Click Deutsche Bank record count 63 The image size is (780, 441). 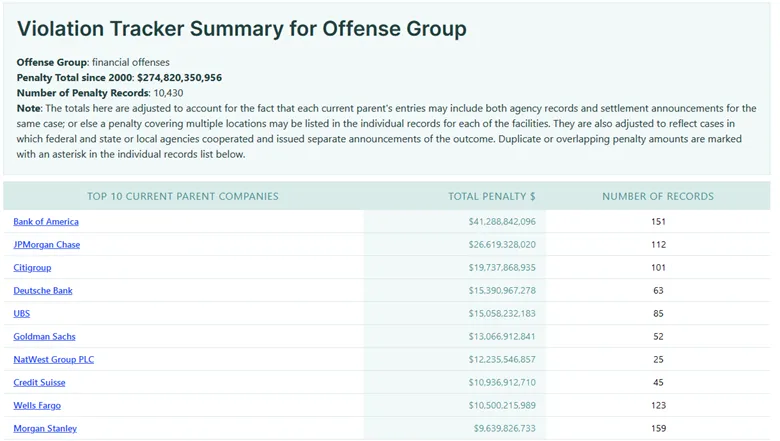pos(658,290)
